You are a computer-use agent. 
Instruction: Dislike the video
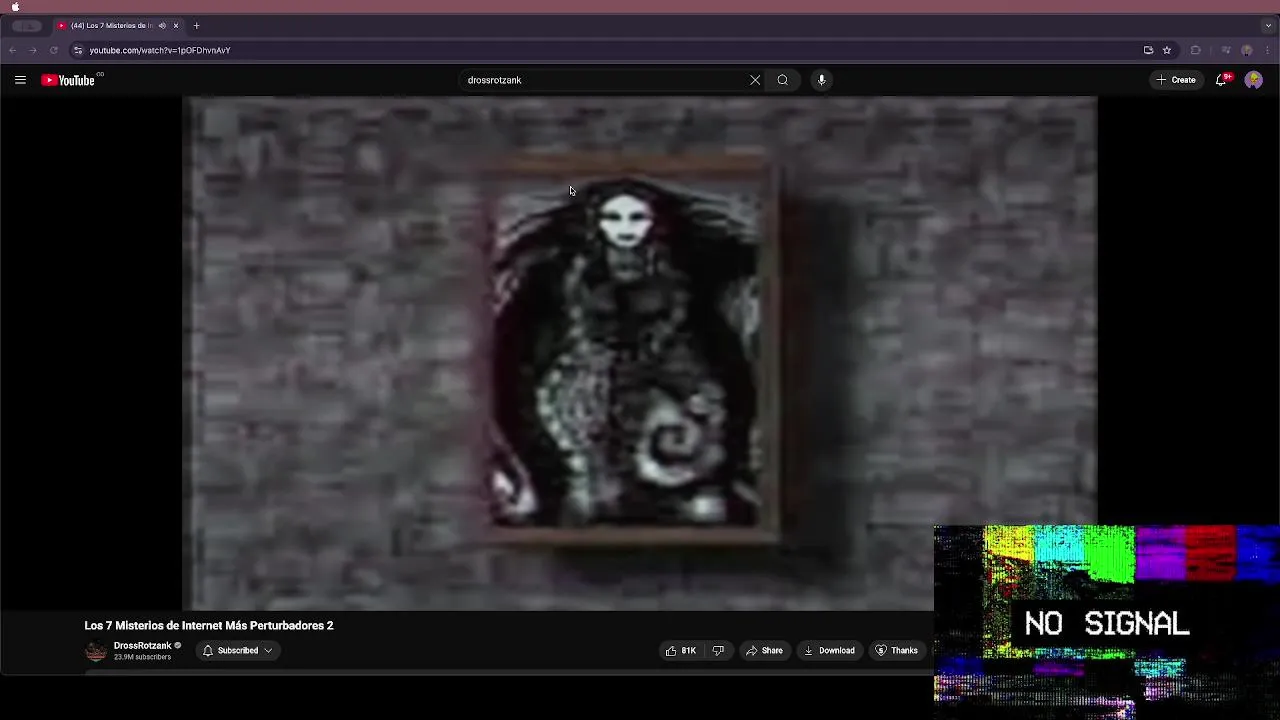click(x=718, y=651)
